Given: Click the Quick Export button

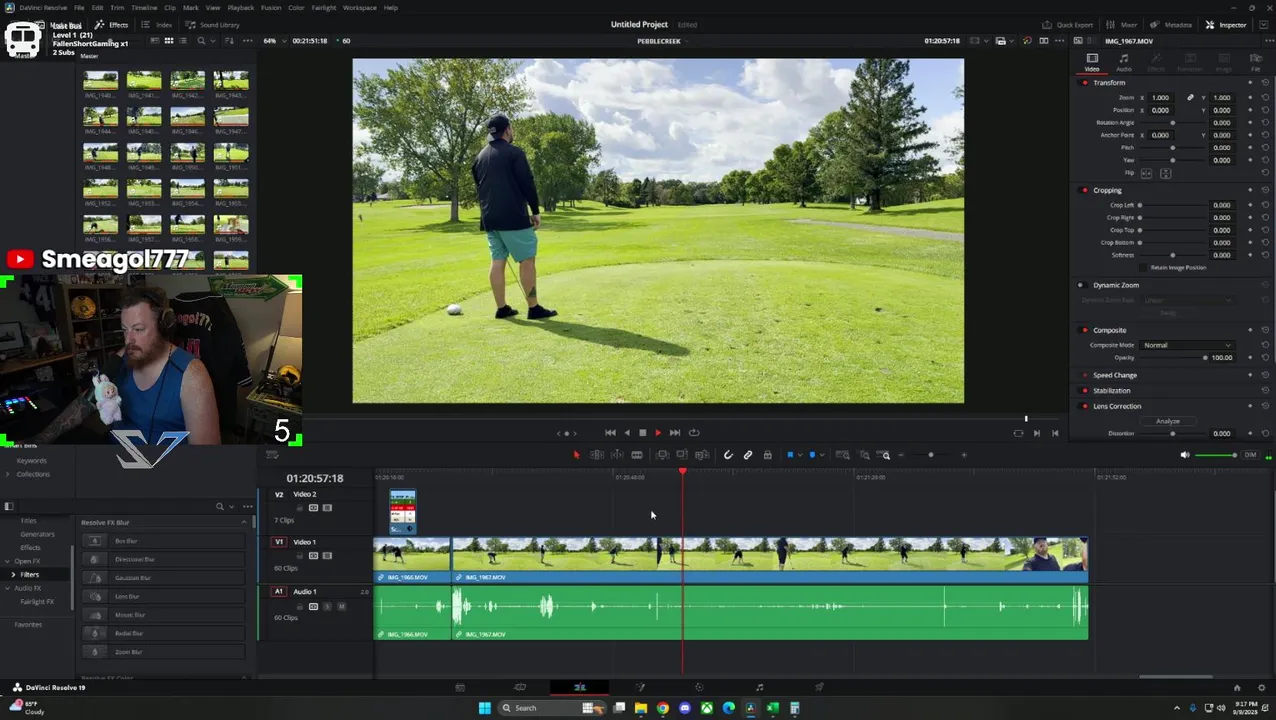Looking at the screenshot, I should coord(1068,25).
